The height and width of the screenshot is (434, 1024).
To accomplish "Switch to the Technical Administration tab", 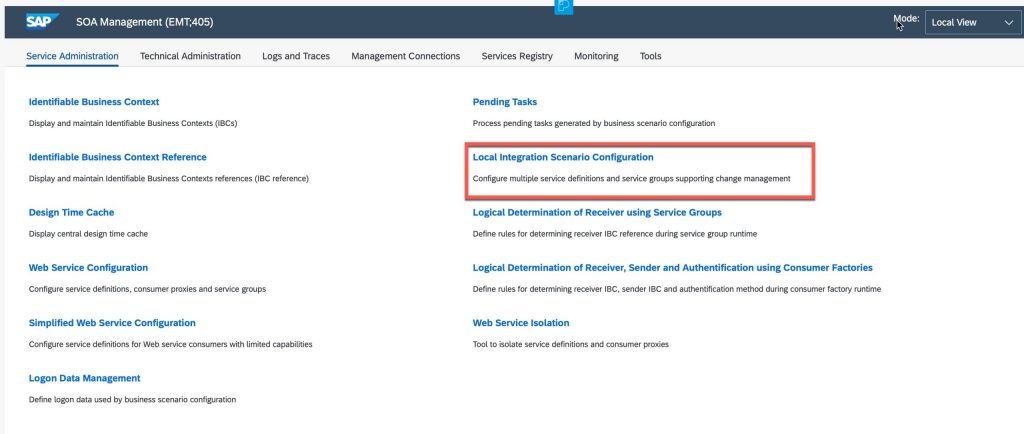I will coord(190,56).
